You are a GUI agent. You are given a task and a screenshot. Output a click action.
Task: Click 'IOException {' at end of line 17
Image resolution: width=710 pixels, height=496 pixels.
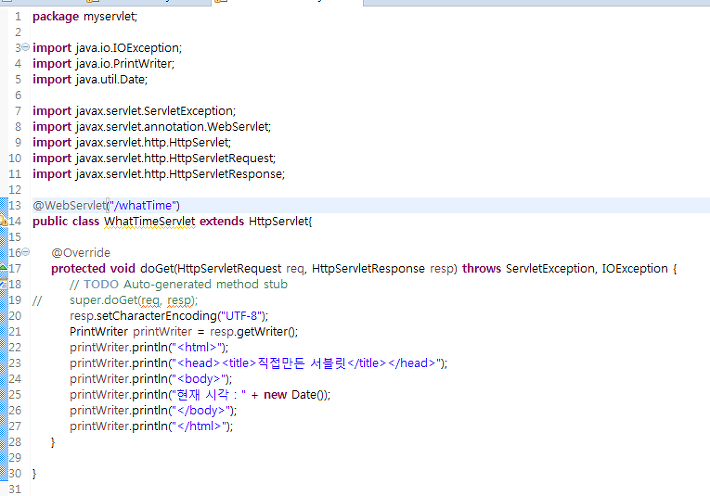pyautogui.click(x=639, y=269)
